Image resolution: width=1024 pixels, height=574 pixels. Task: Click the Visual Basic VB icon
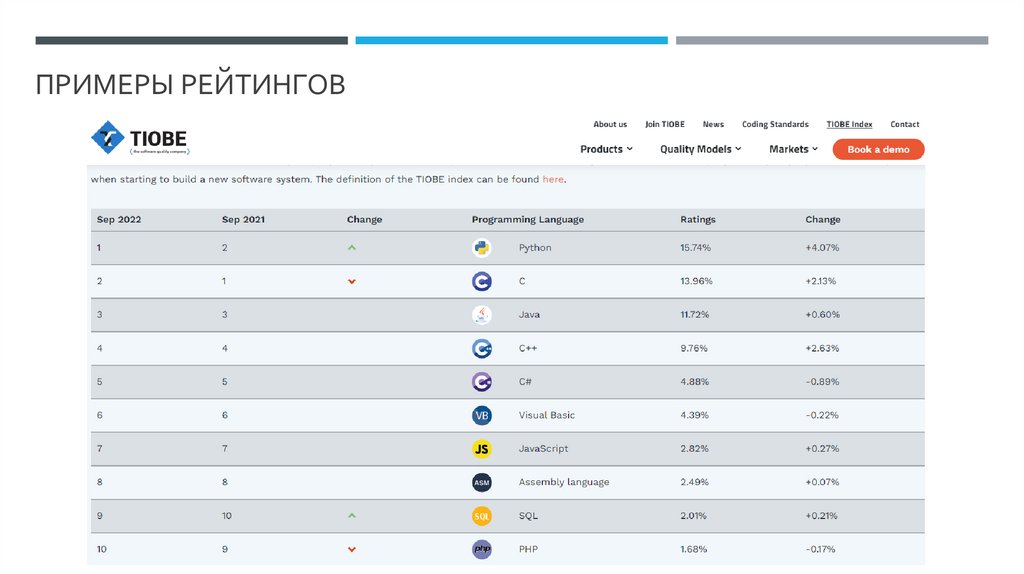(482, 415)
